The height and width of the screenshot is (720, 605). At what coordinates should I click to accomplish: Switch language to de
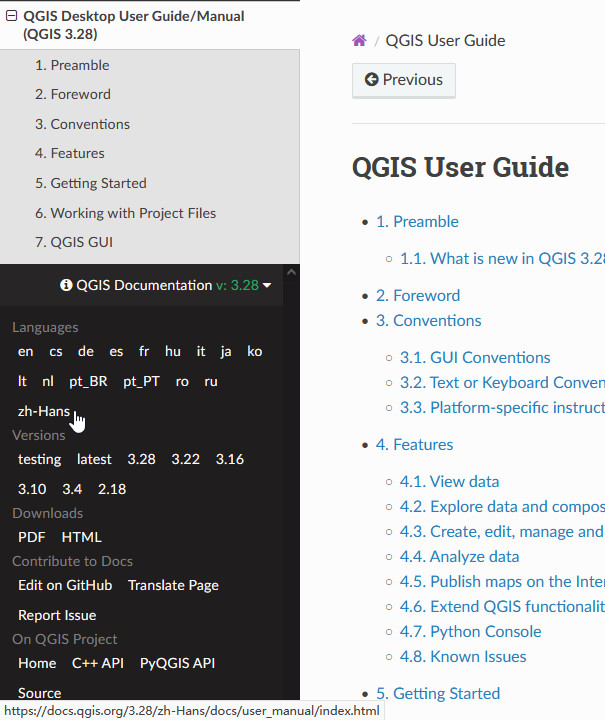click(86, 352)
